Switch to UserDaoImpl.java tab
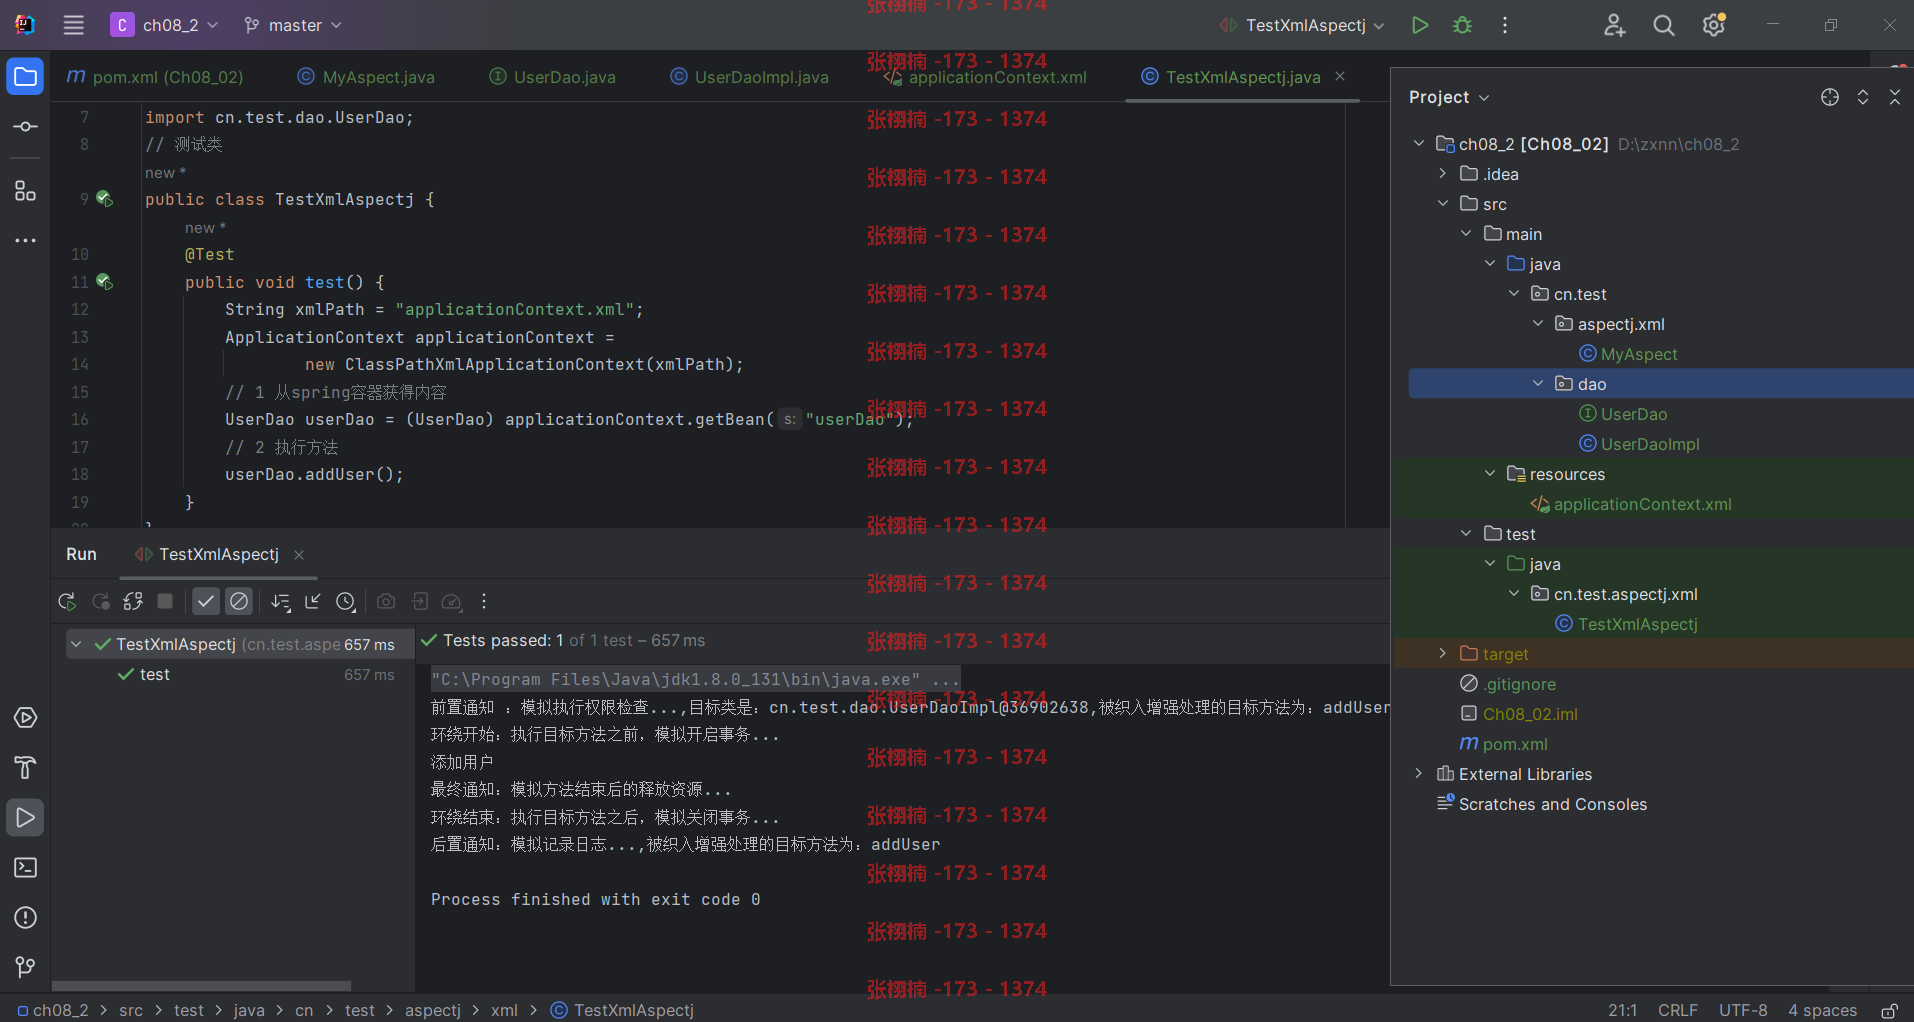 749,77
